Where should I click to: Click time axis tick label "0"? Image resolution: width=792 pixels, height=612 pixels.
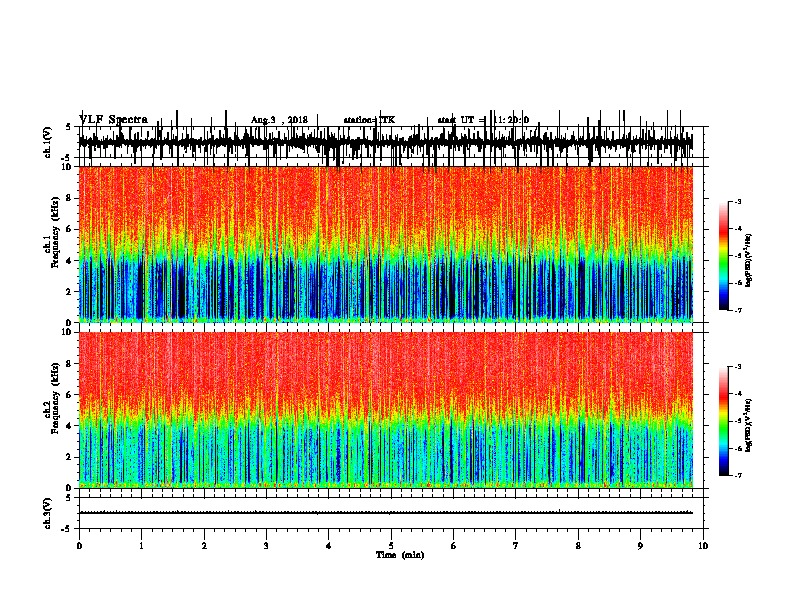click(79, 546)
